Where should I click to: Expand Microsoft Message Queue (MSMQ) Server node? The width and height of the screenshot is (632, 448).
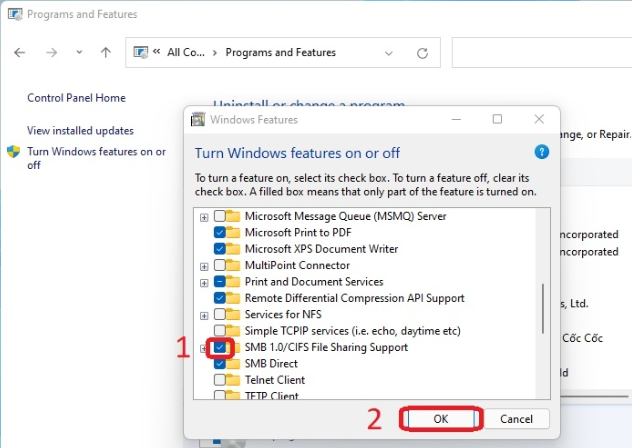tap(204, 218)
